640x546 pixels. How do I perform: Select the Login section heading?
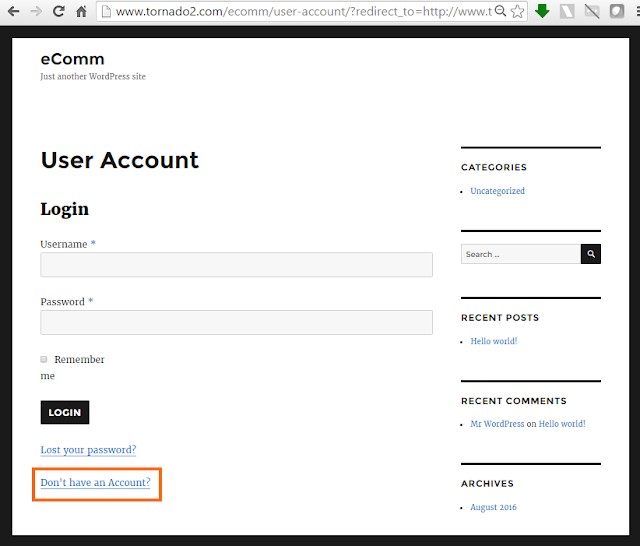click(64, 209)
